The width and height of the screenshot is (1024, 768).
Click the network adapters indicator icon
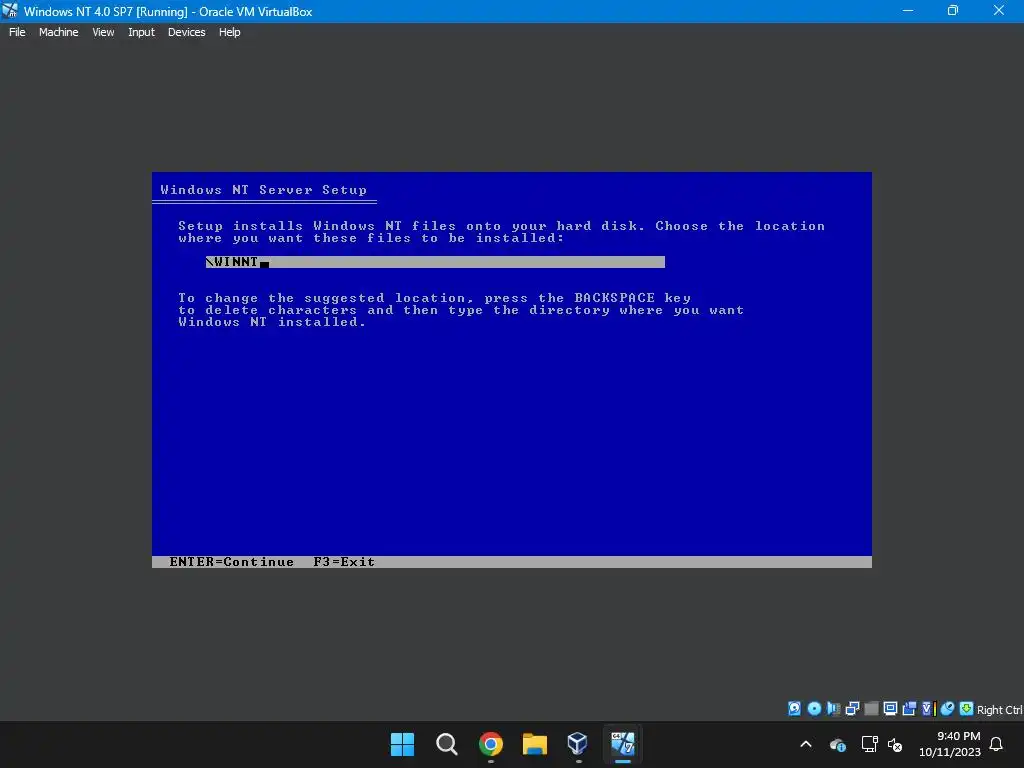[x=852, y=709]
